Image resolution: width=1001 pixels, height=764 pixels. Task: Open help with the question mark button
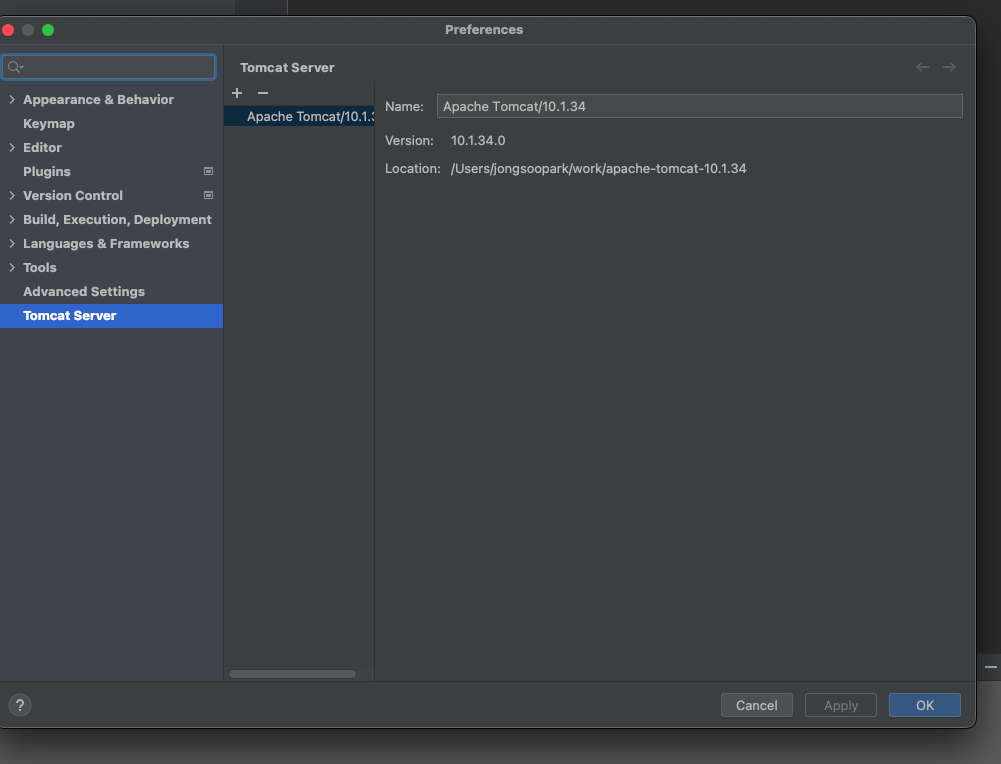[20, 705]
